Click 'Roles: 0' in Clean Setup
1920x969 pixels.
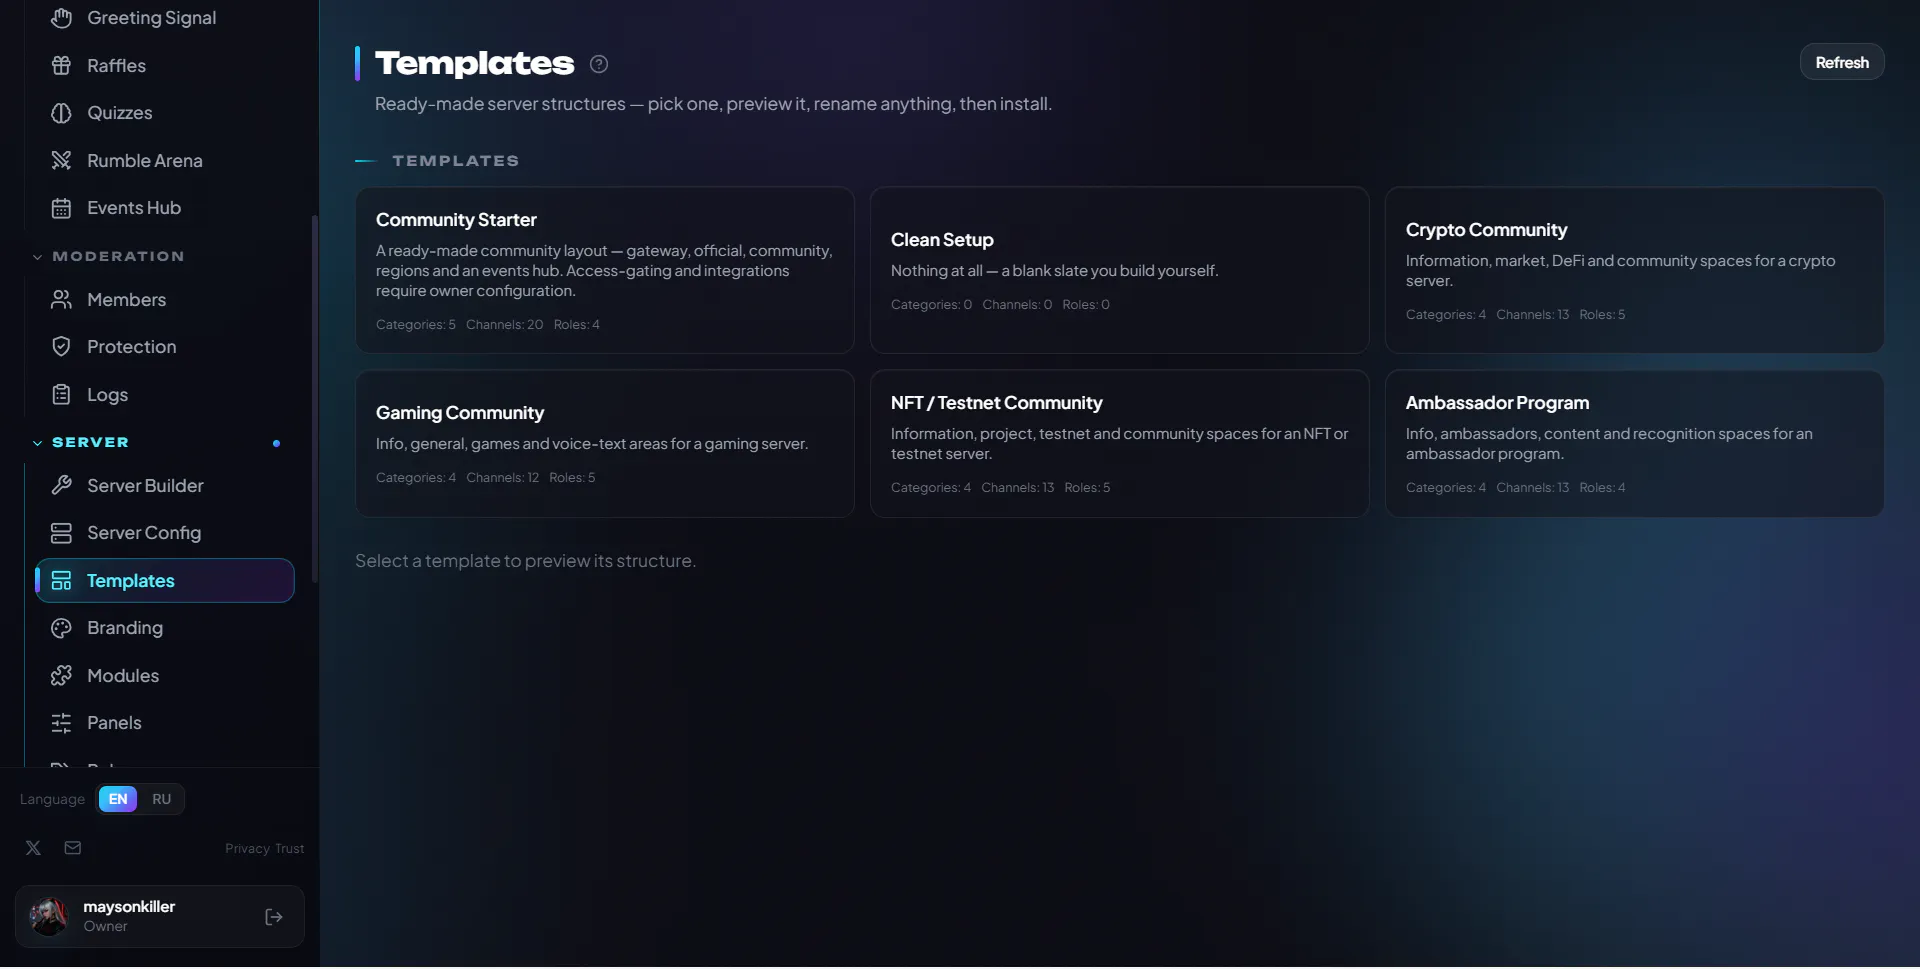click(1086, 305)
